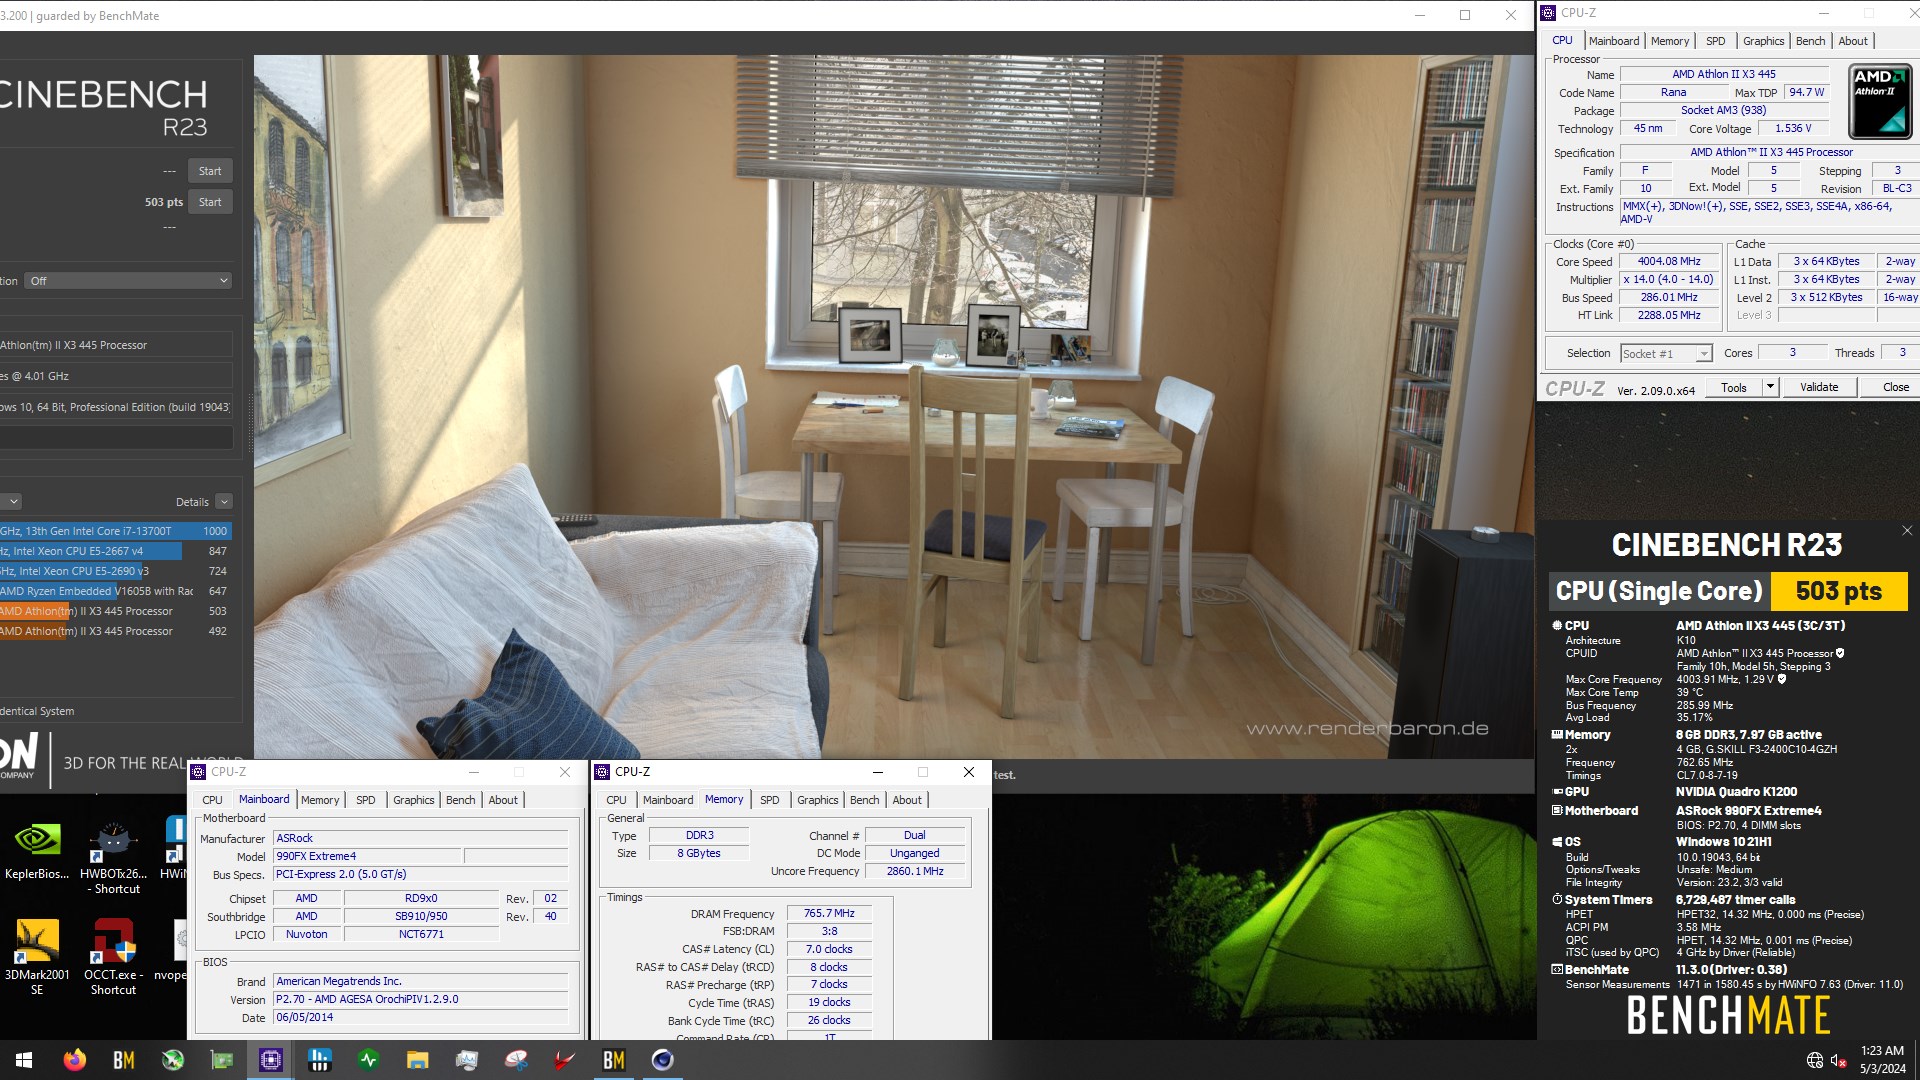Open the BM icon next to Cinebench

click(614, 1060)
